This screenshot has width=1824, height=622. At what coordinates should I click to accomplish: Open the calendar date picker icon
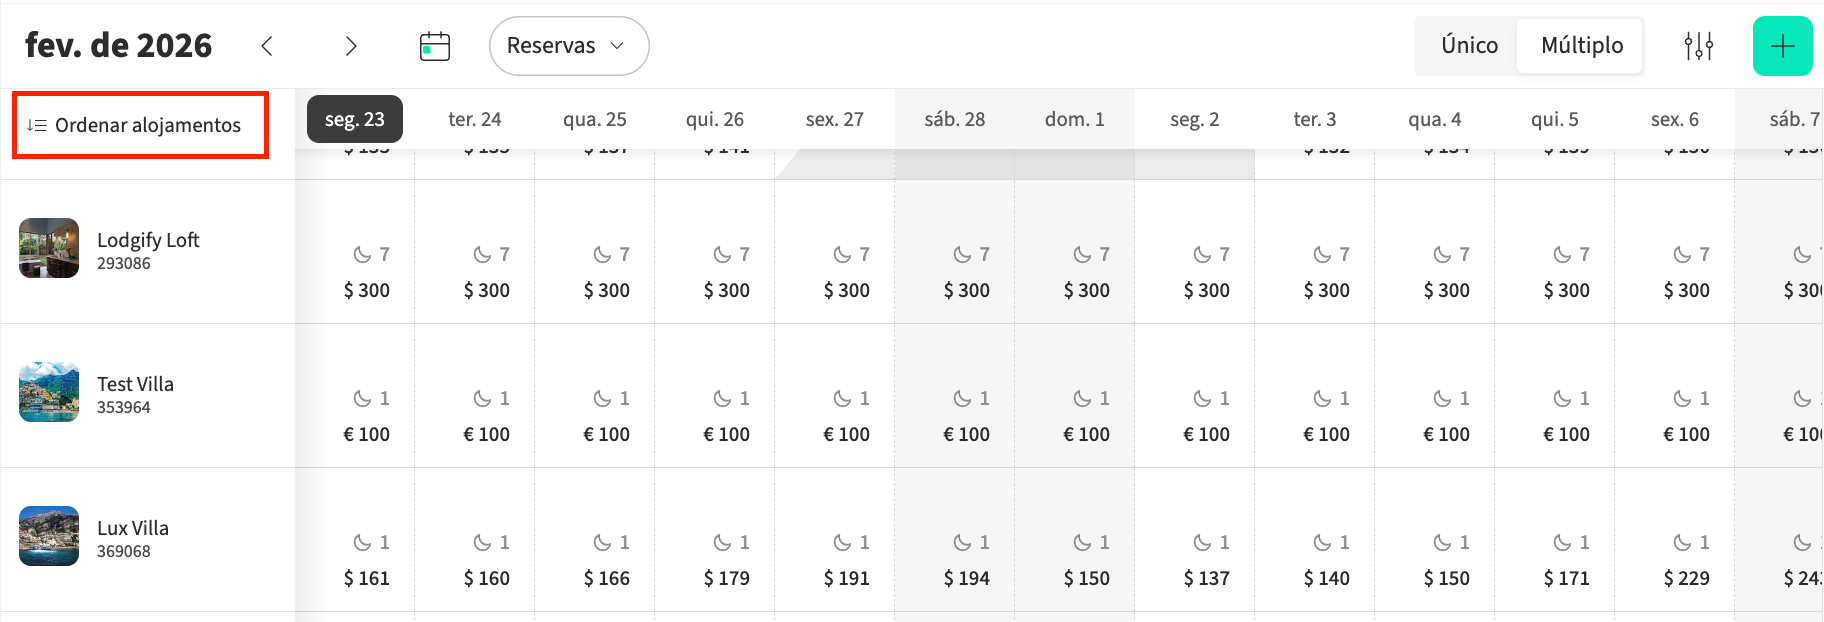[x=435, y=46]
